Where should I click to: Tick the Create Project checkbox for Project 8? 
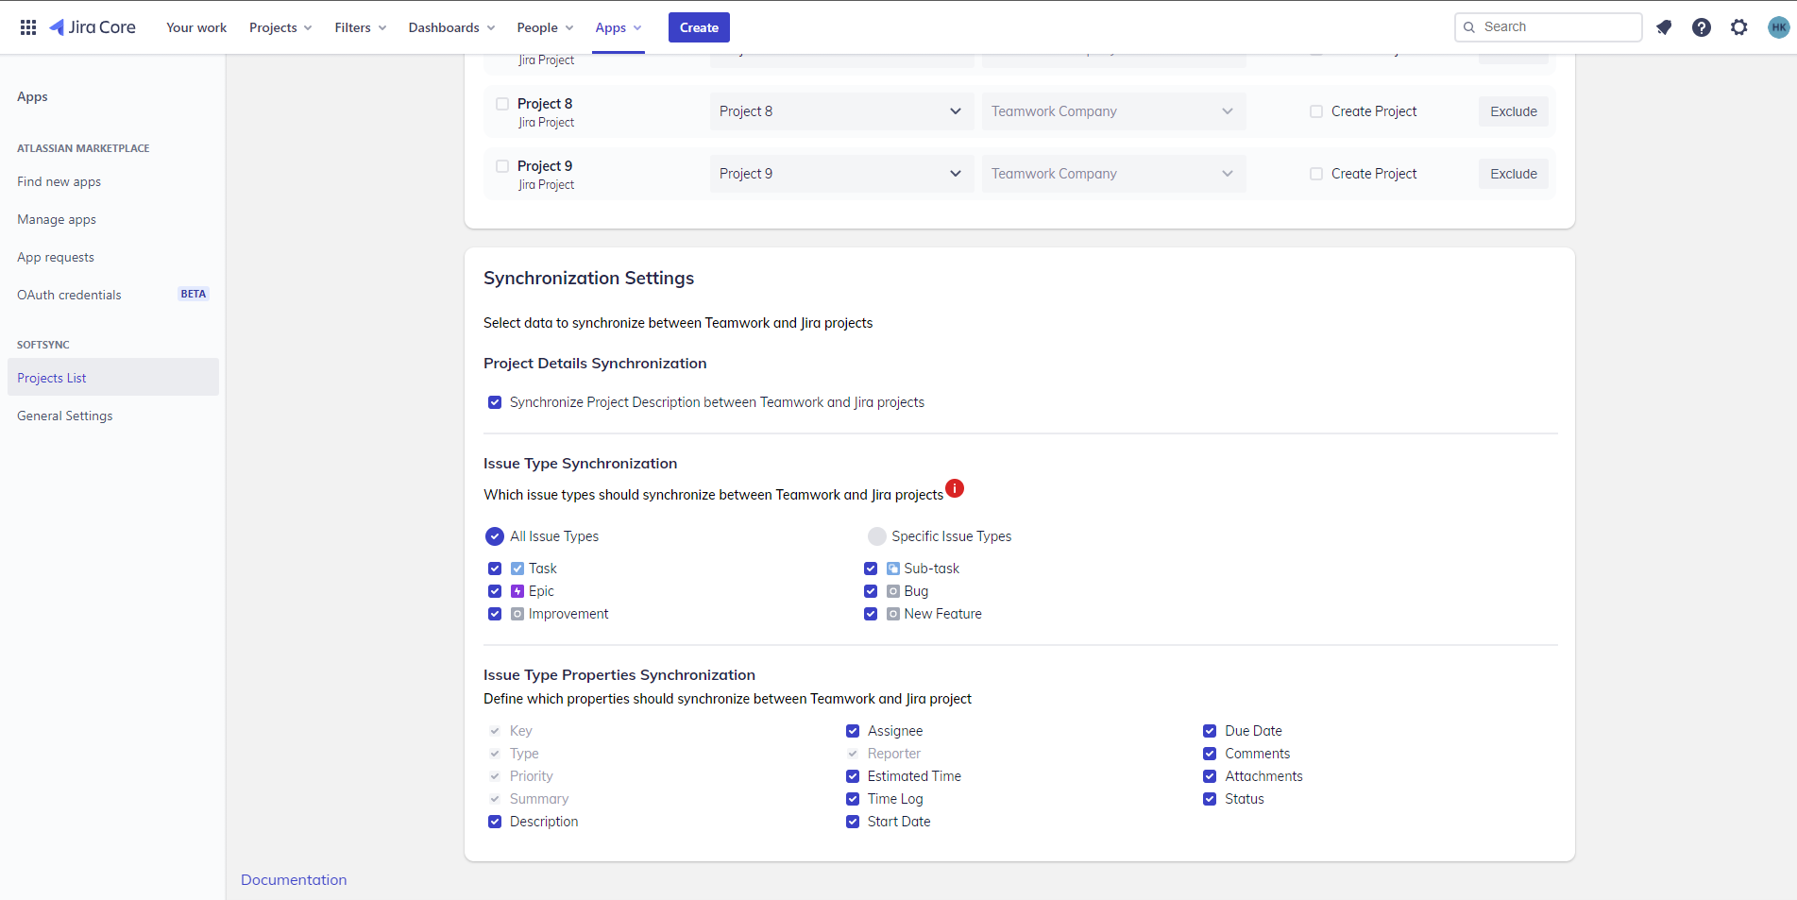[x=1316, y=111]
